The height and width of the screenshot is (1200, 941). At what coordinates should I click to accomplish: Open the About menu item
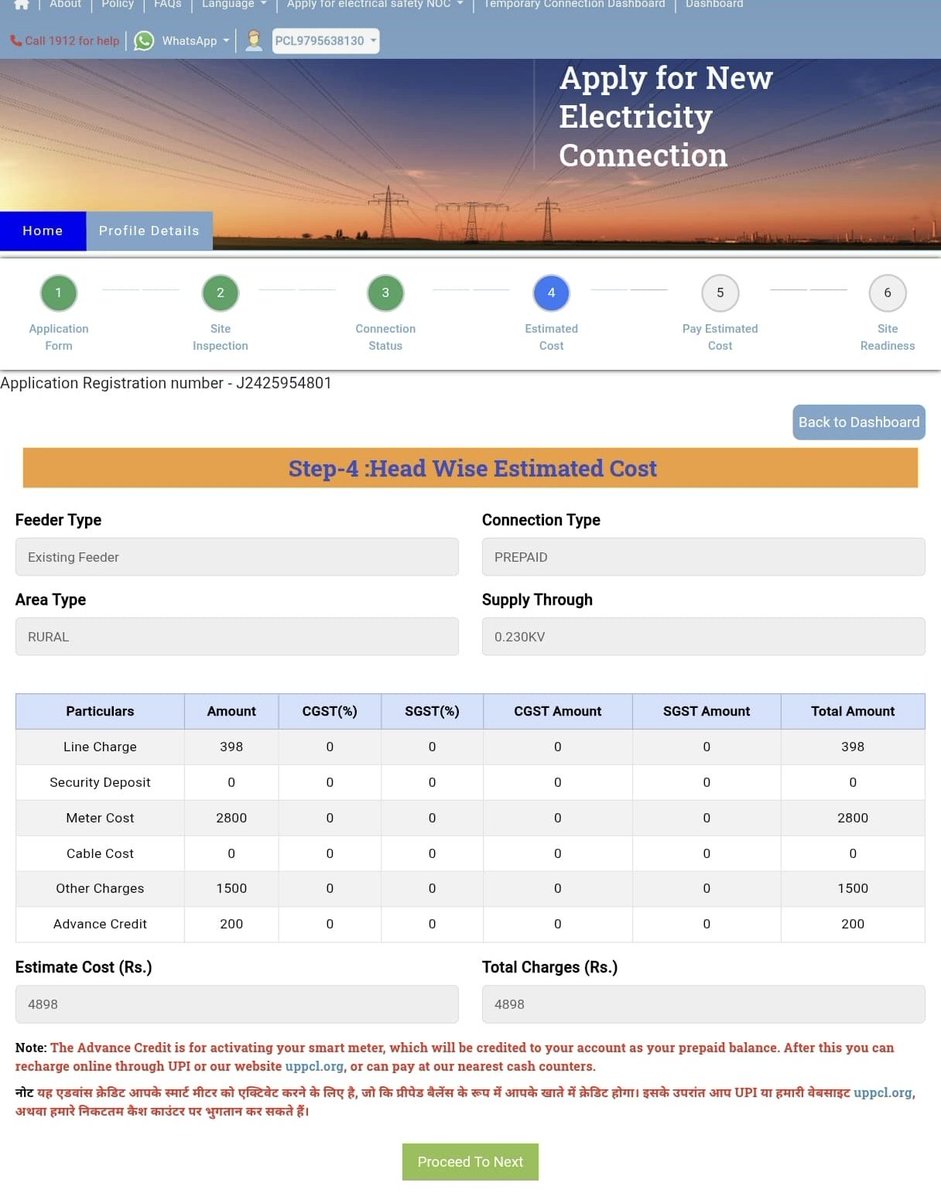click(66, 5)
